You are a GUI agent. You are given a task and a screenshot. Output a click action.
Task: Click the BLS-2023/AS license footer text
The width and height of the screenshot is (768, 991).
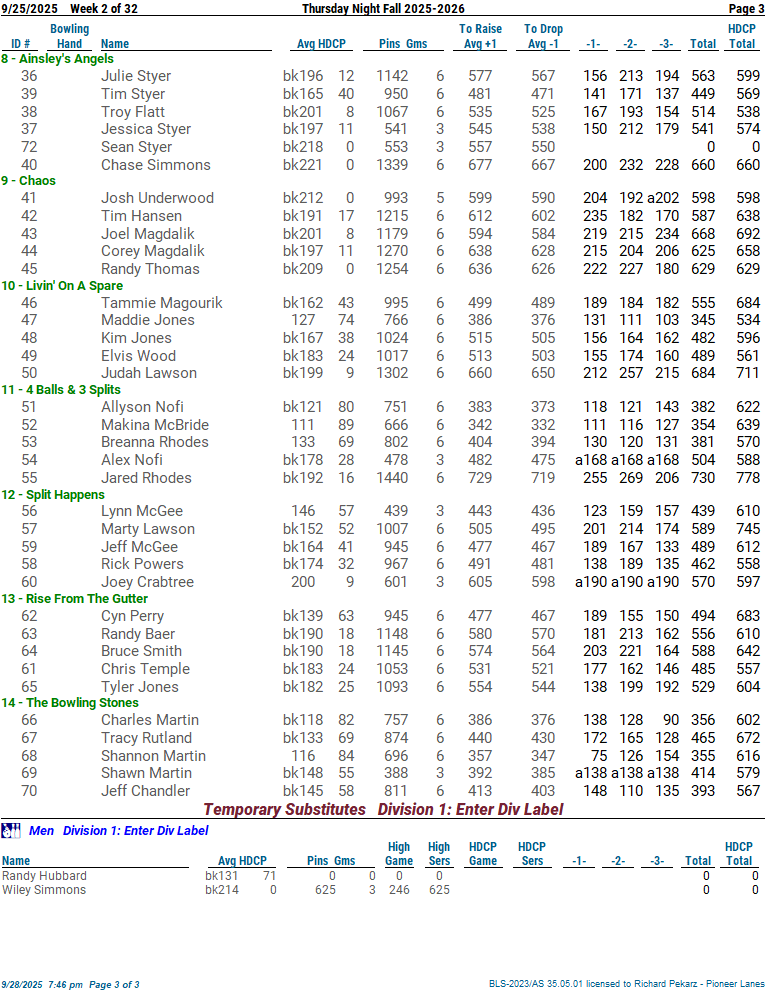click(x=626, y=984)
